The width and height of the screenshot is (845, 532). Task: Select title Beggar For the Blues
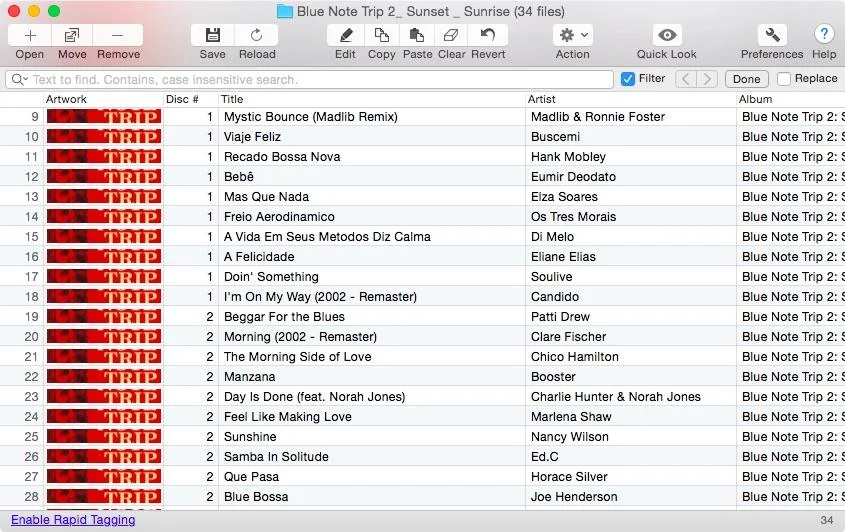(x=284, y=317)
